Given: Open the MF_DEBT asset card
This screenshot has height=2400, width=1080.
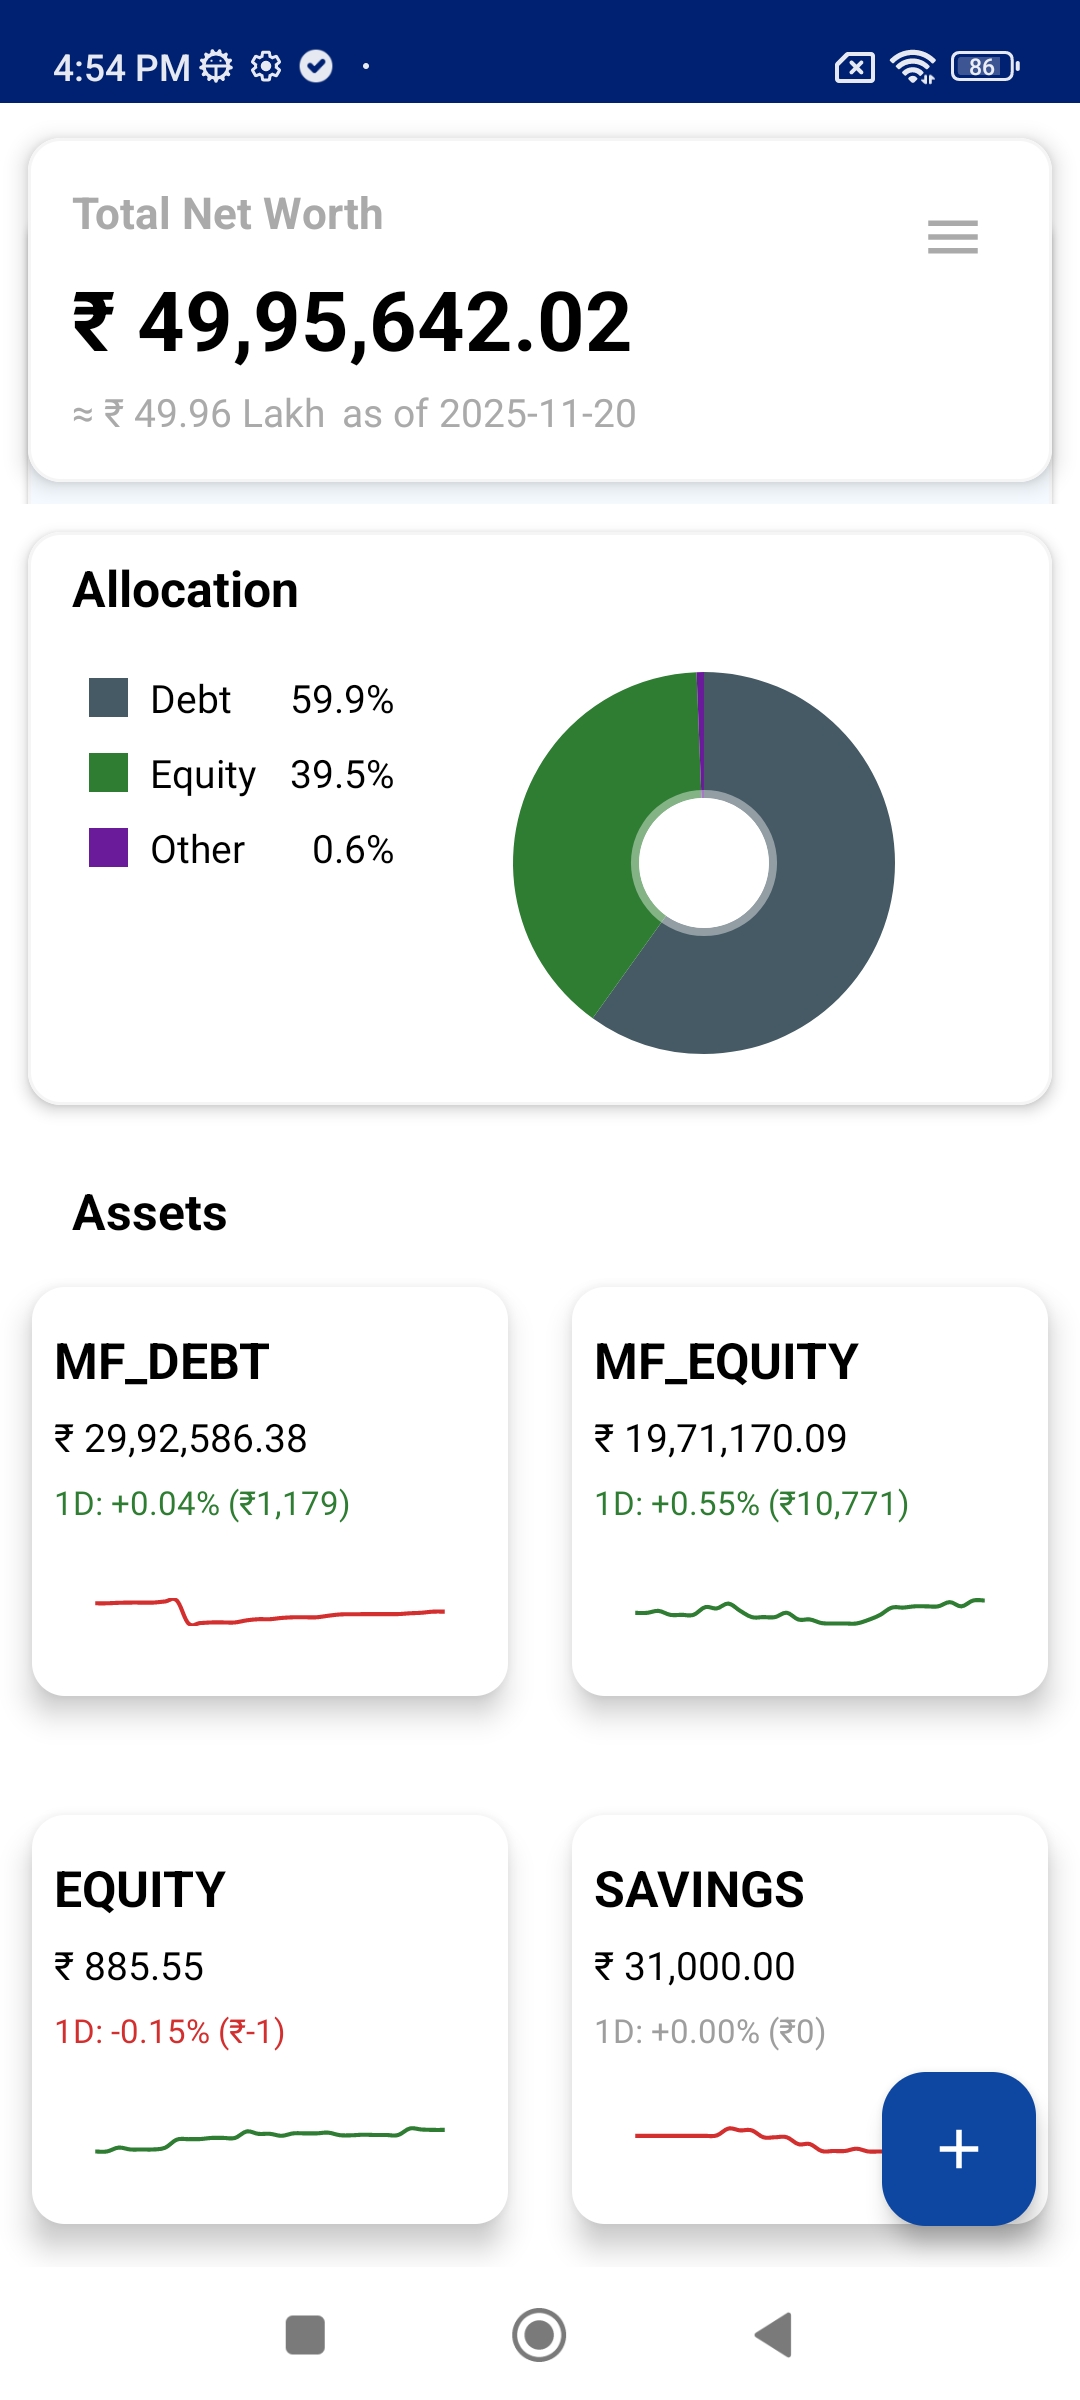Looking at the screenshot, I should click(x=270, y=1490).
